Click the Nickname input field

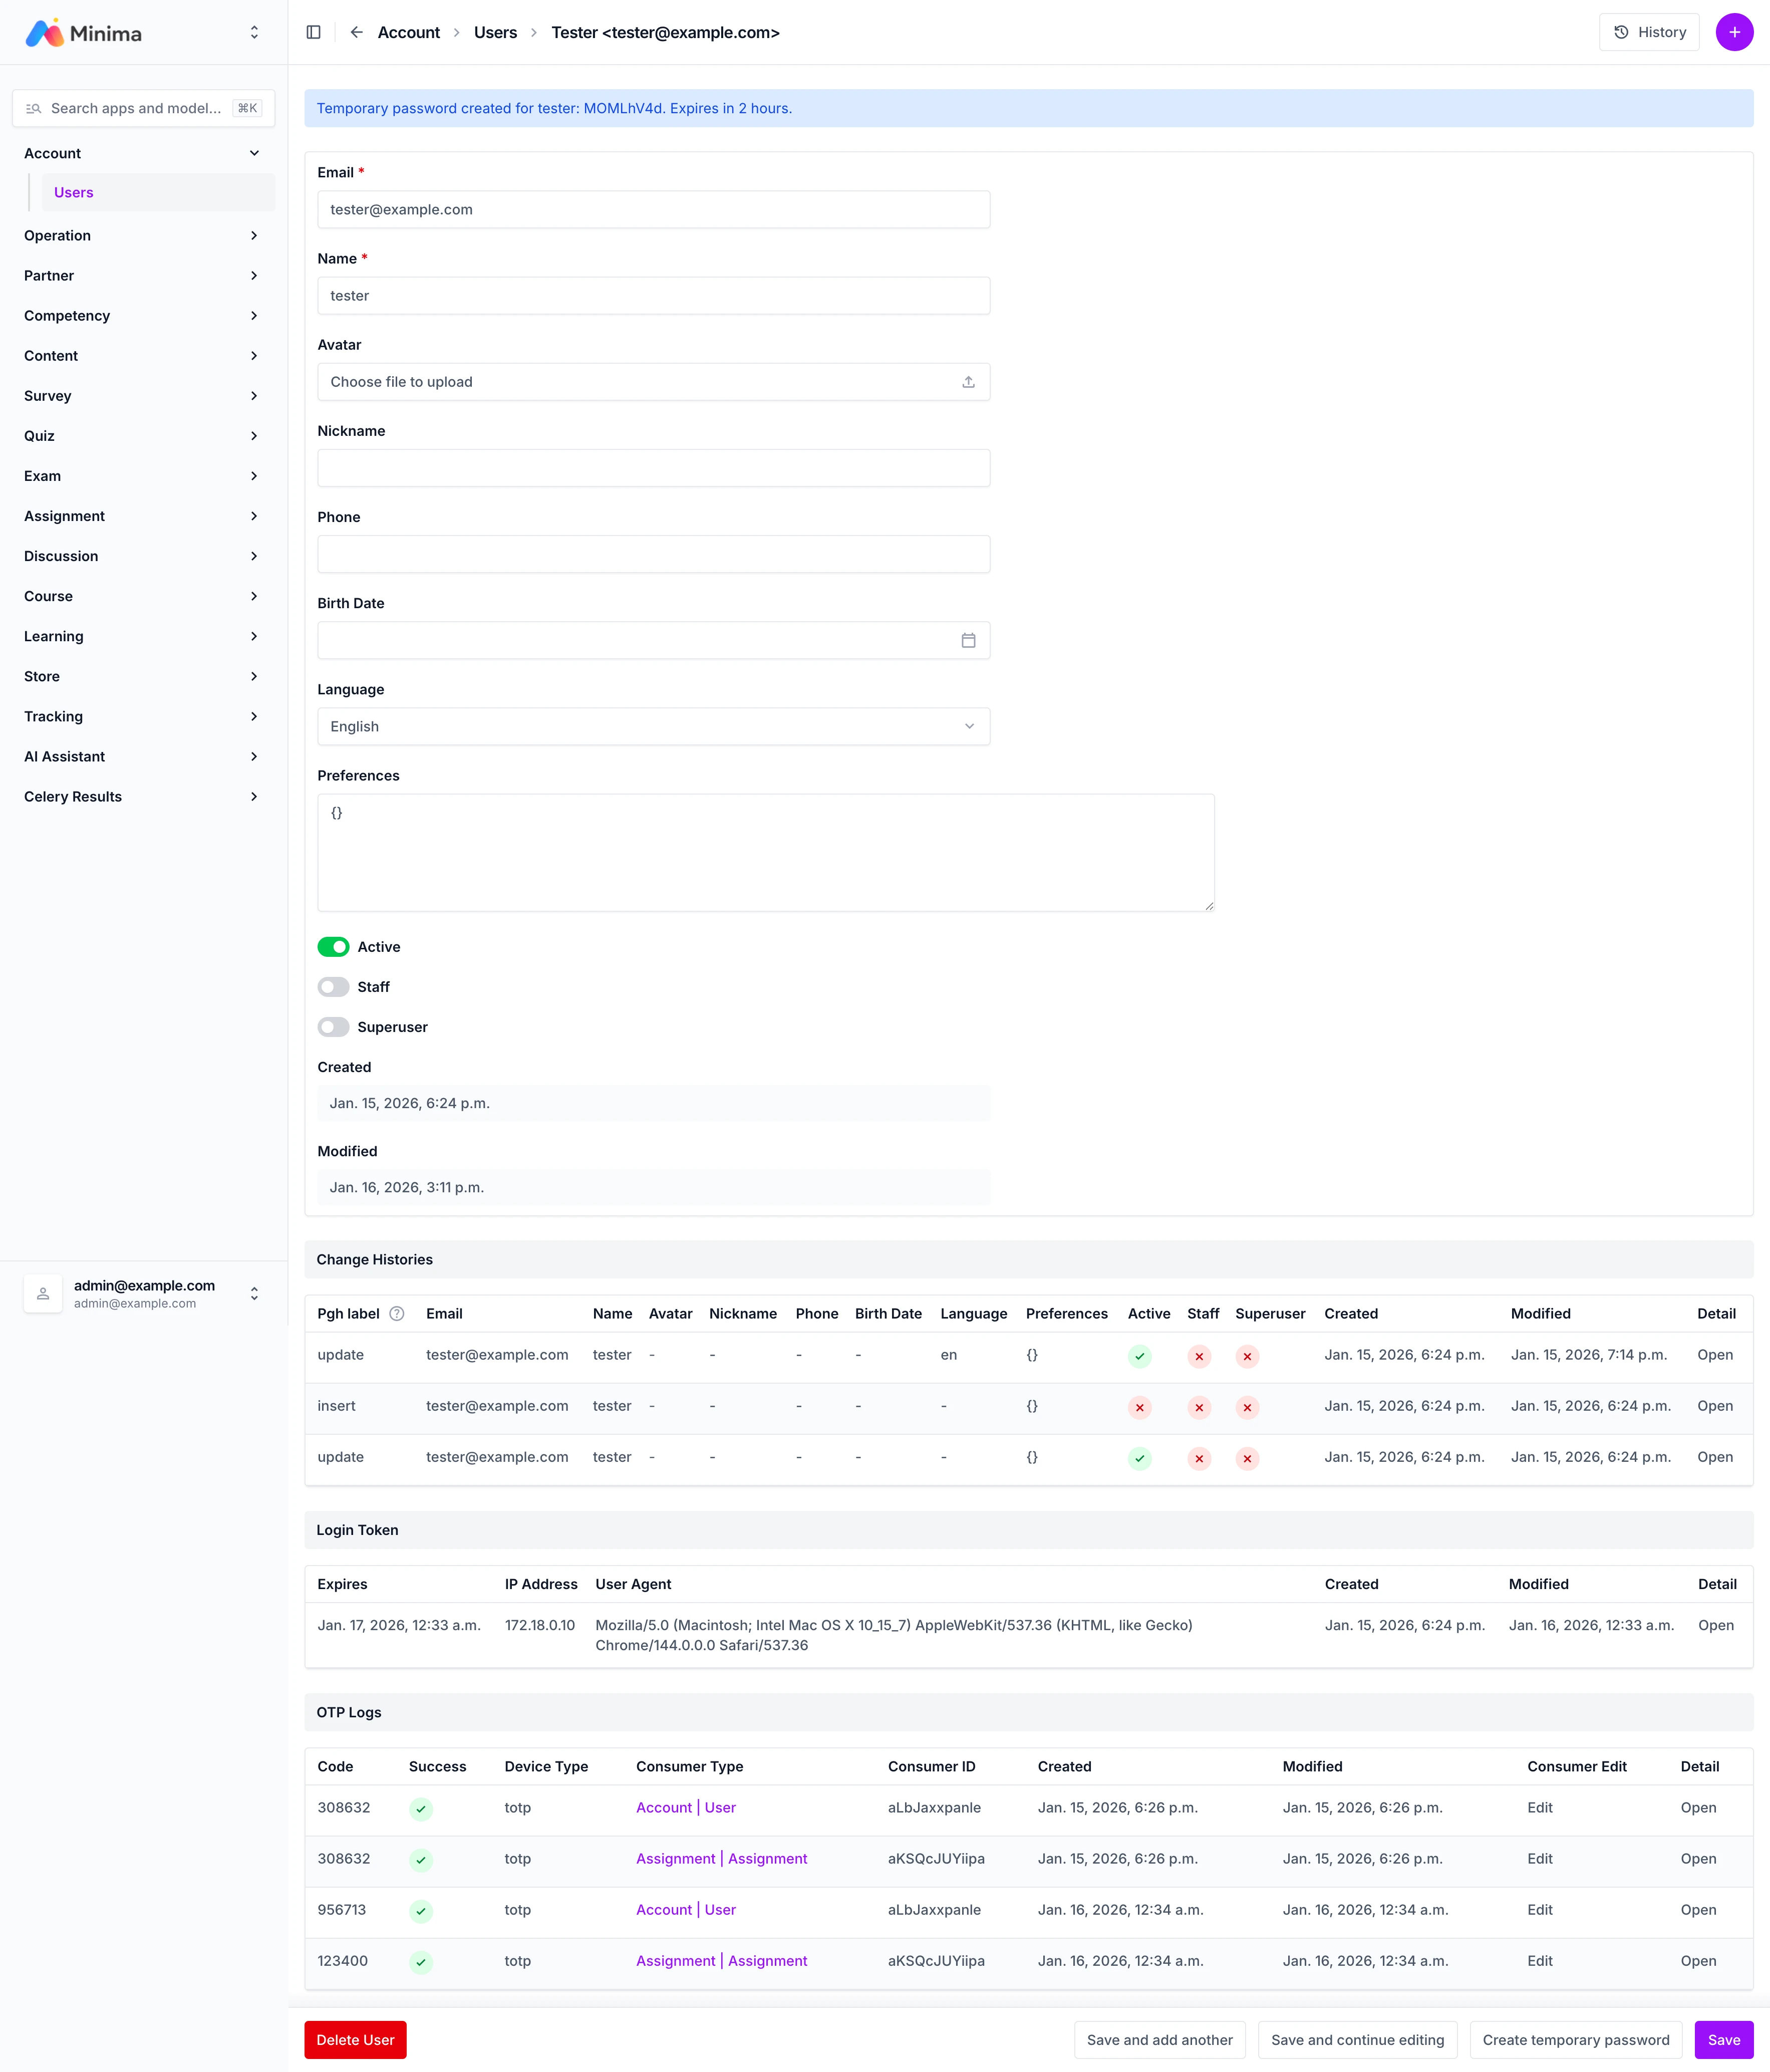click(653, 468)
